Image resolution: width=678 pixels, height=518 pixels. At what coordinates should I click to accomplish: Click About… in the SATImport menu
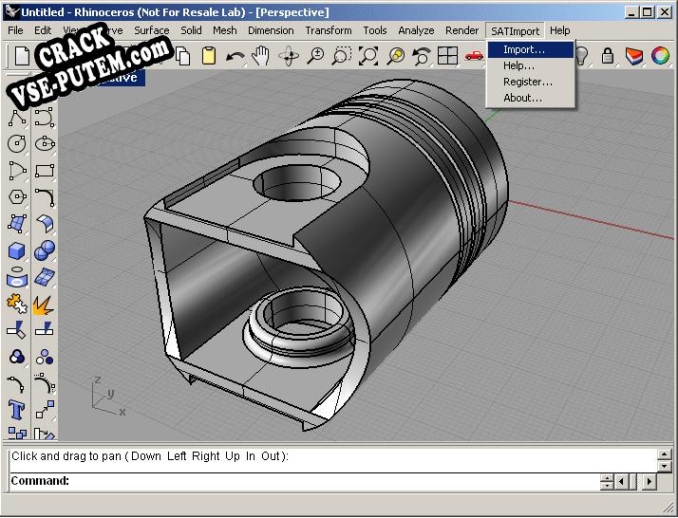523,98
